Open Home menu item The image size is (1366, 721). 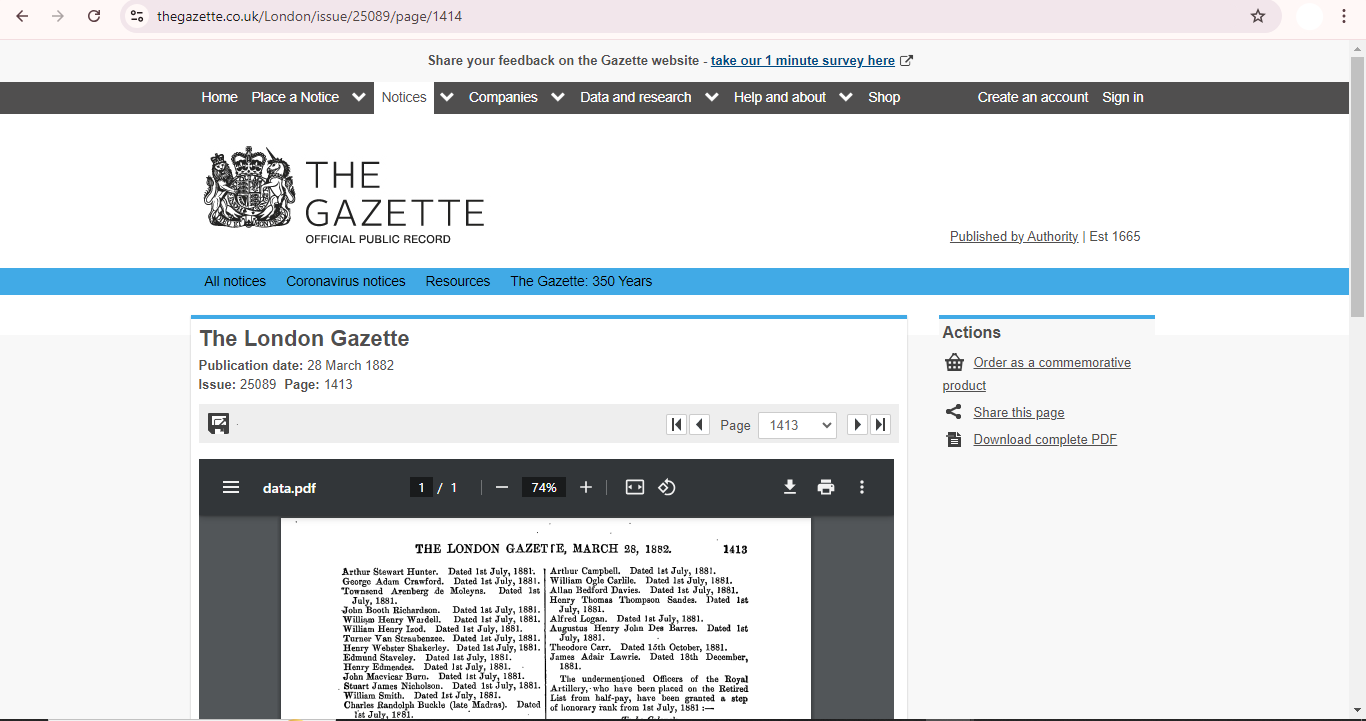219,97
